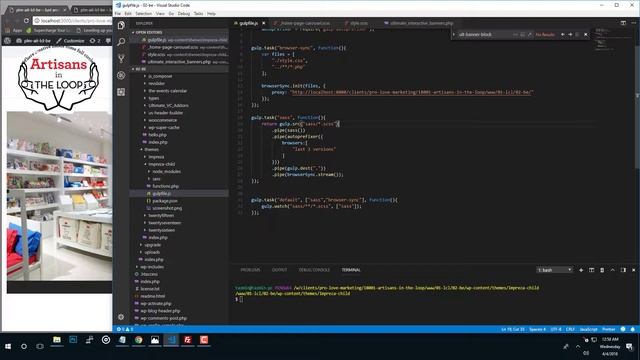The width and height of the screenshot is (640, 360).
Task: Expand replace mode in find widget
Action: click(x=453, y=35)
